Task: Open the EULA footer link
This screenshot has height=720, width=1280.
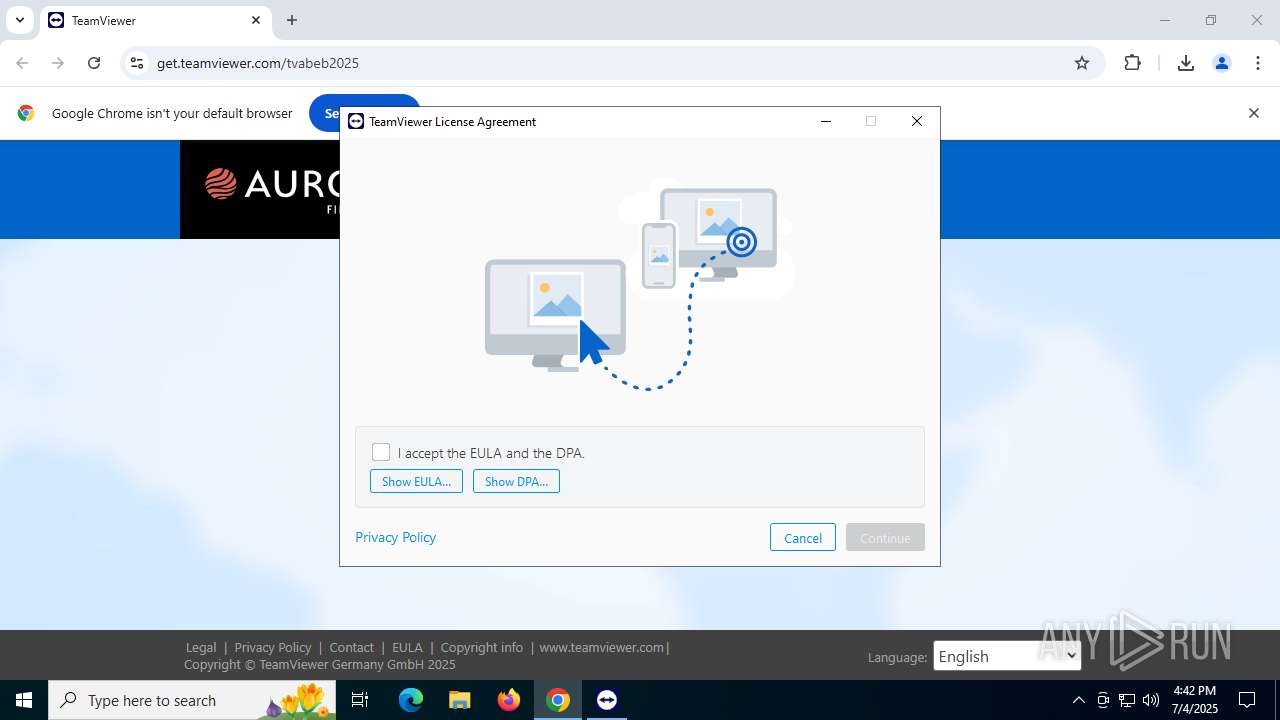Action: [407, 647]
